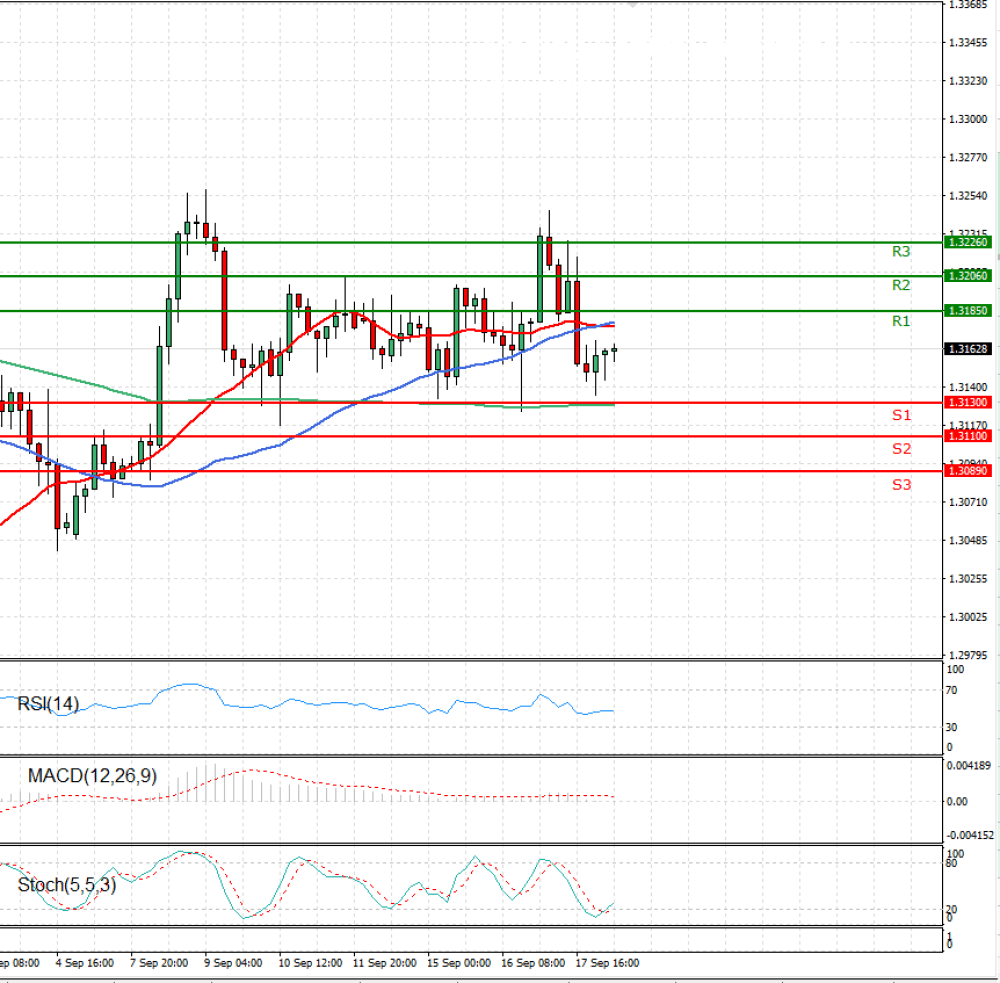Click the 1.32770 price axis value
The image size is (1000, 983).
pyautogui.click(x=968, y=158)
